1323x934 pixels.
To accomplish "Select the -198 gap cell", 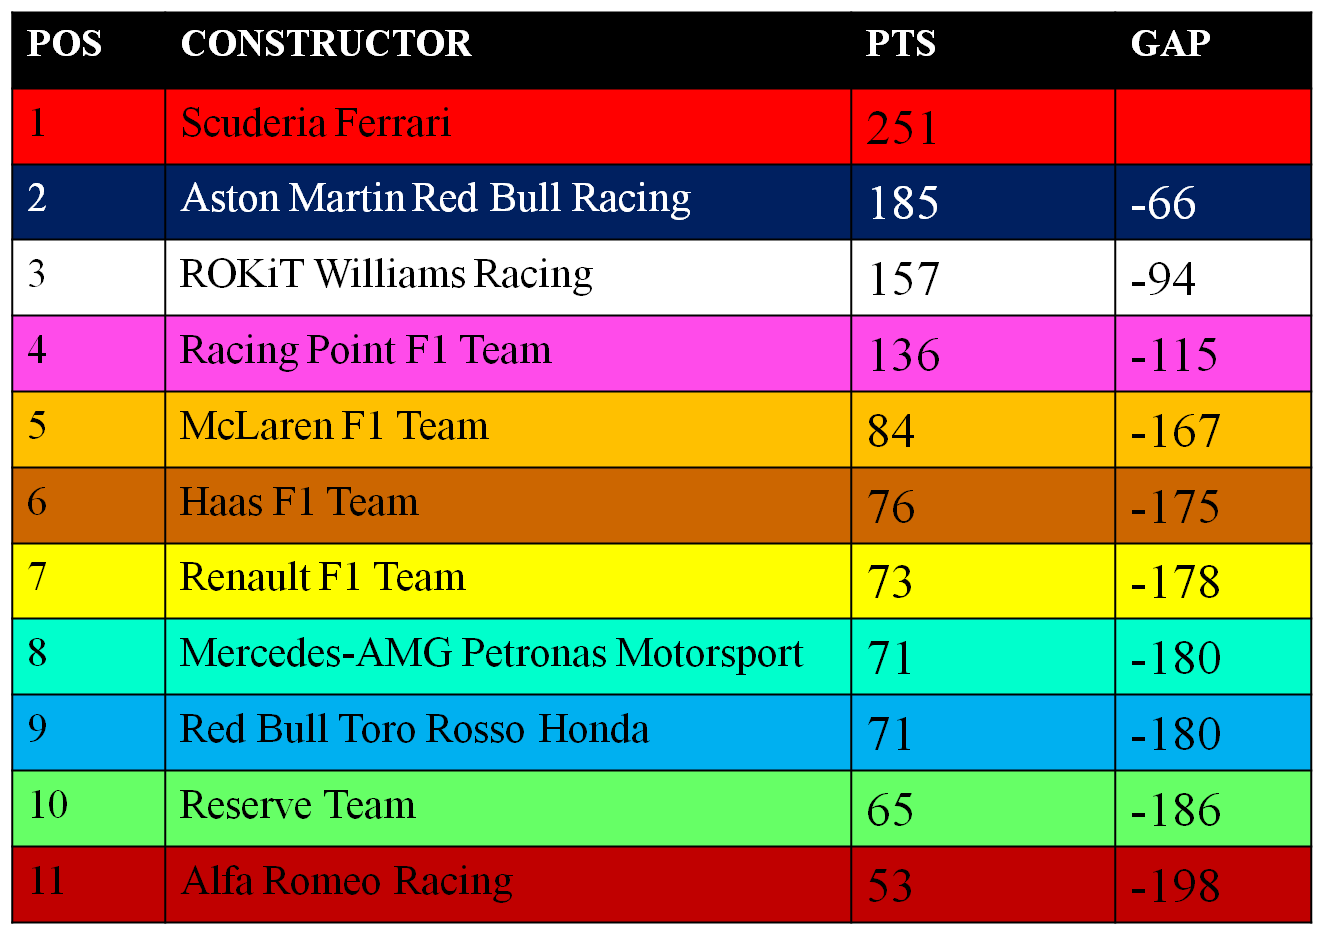I will [1213, 885].
